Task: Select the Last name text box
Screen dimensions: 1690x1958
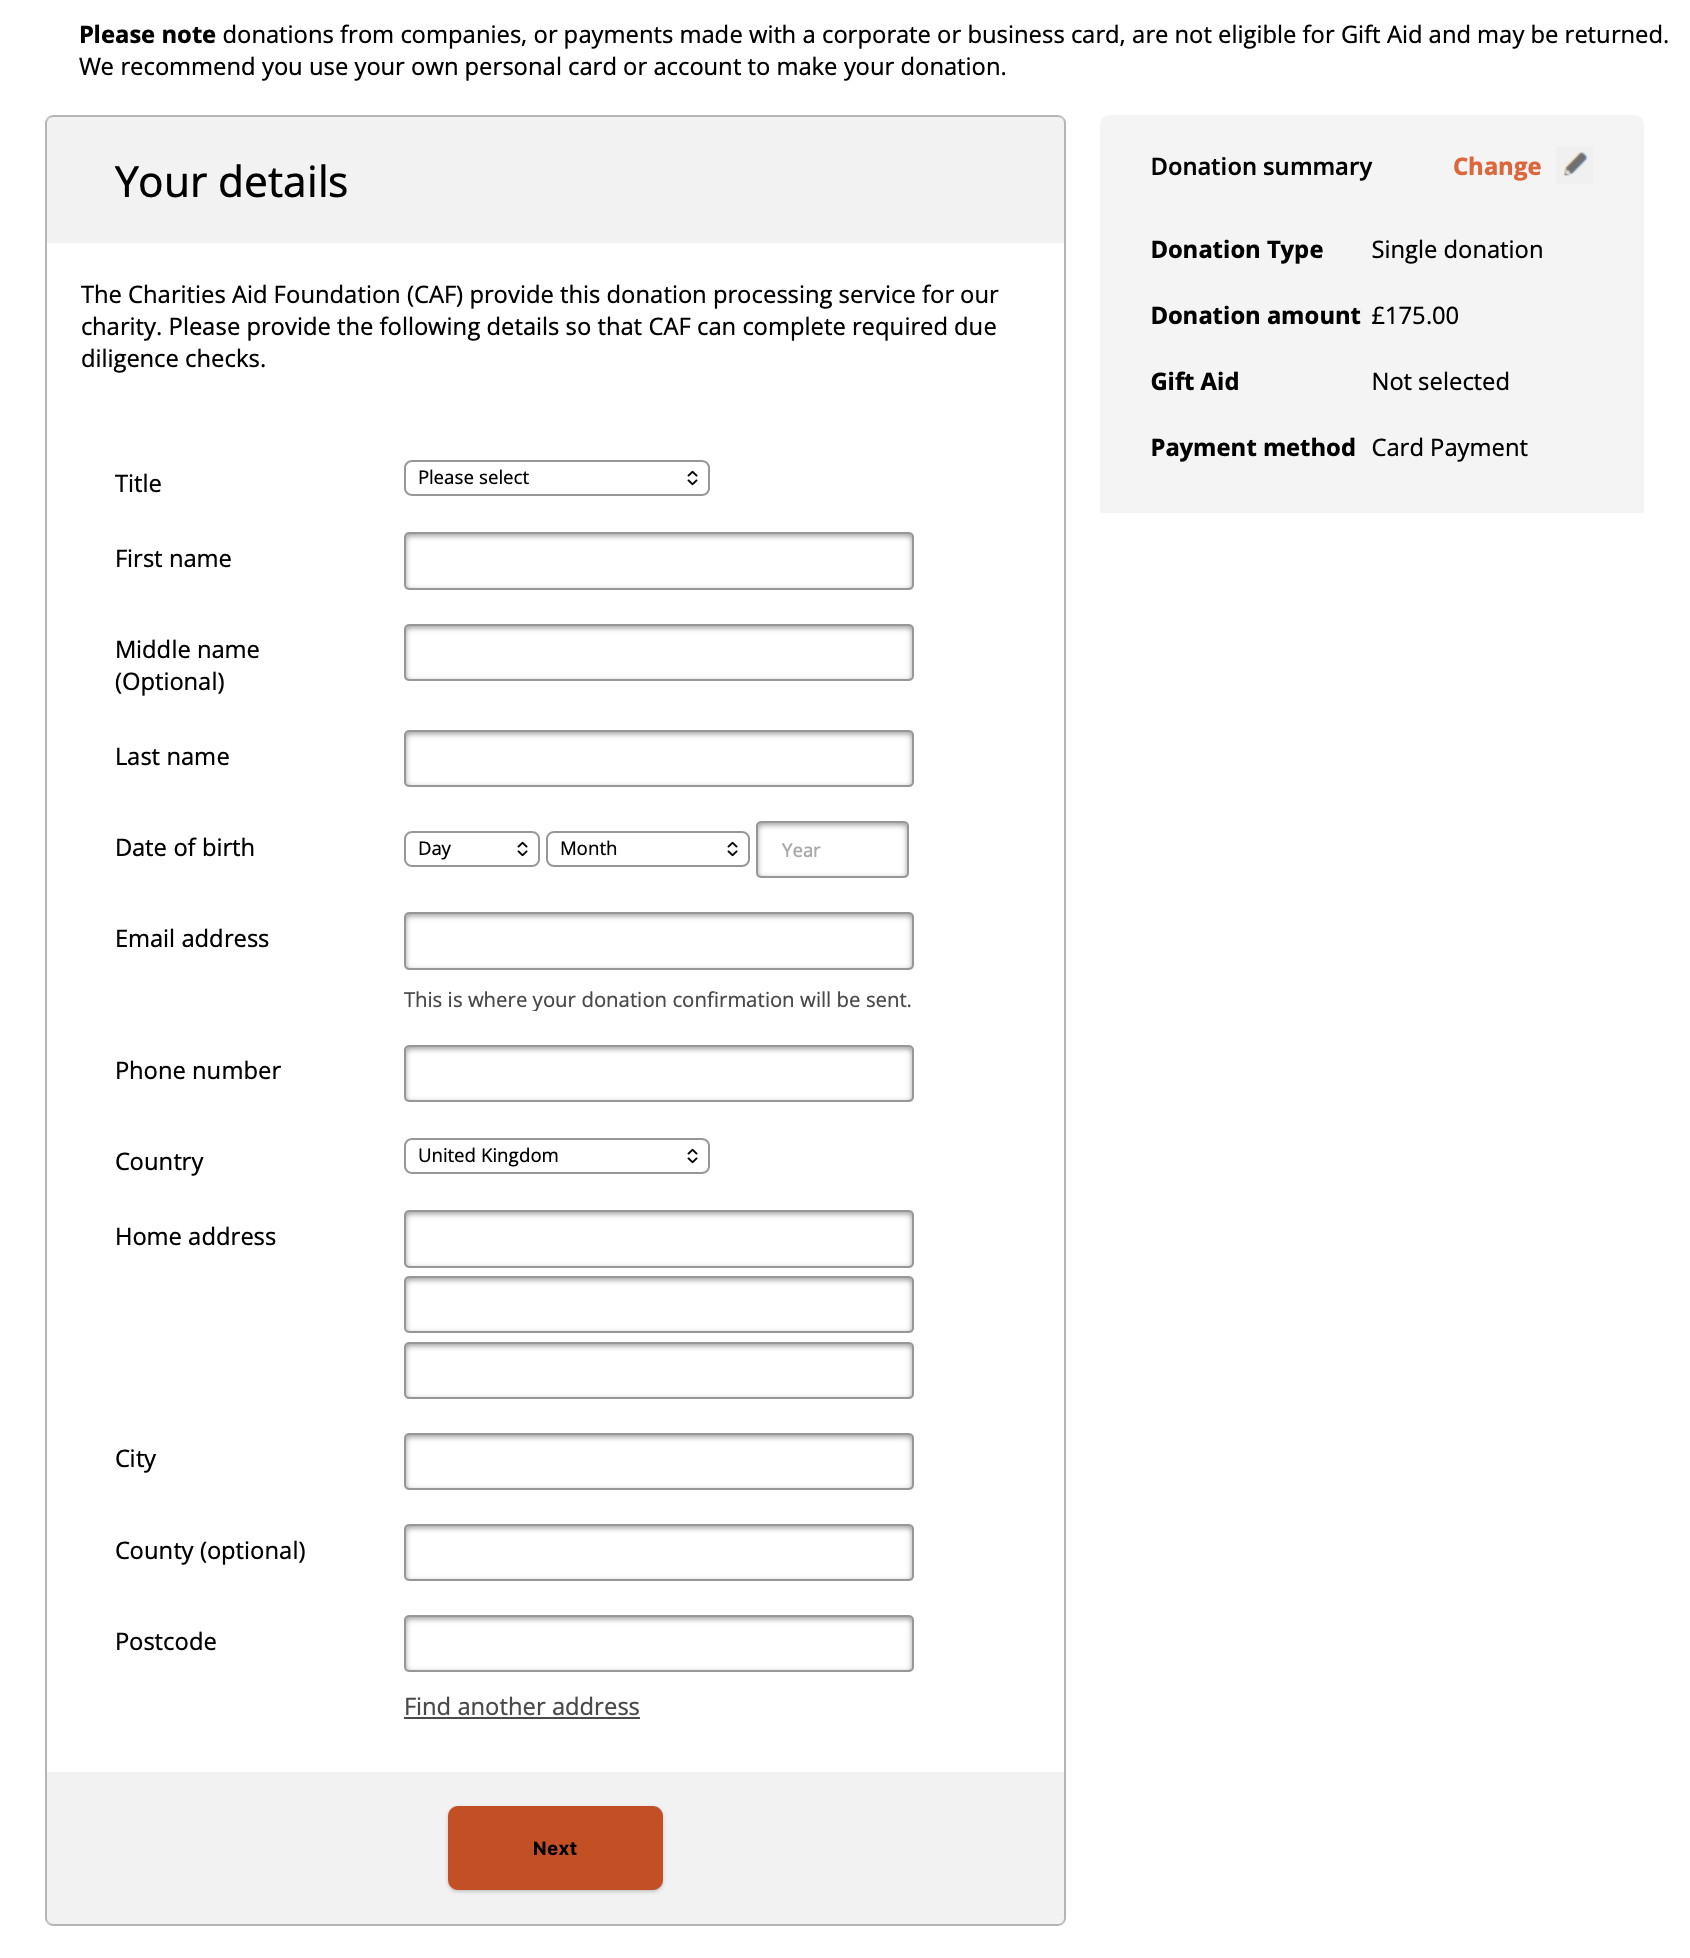Action: tap(658, 759)
